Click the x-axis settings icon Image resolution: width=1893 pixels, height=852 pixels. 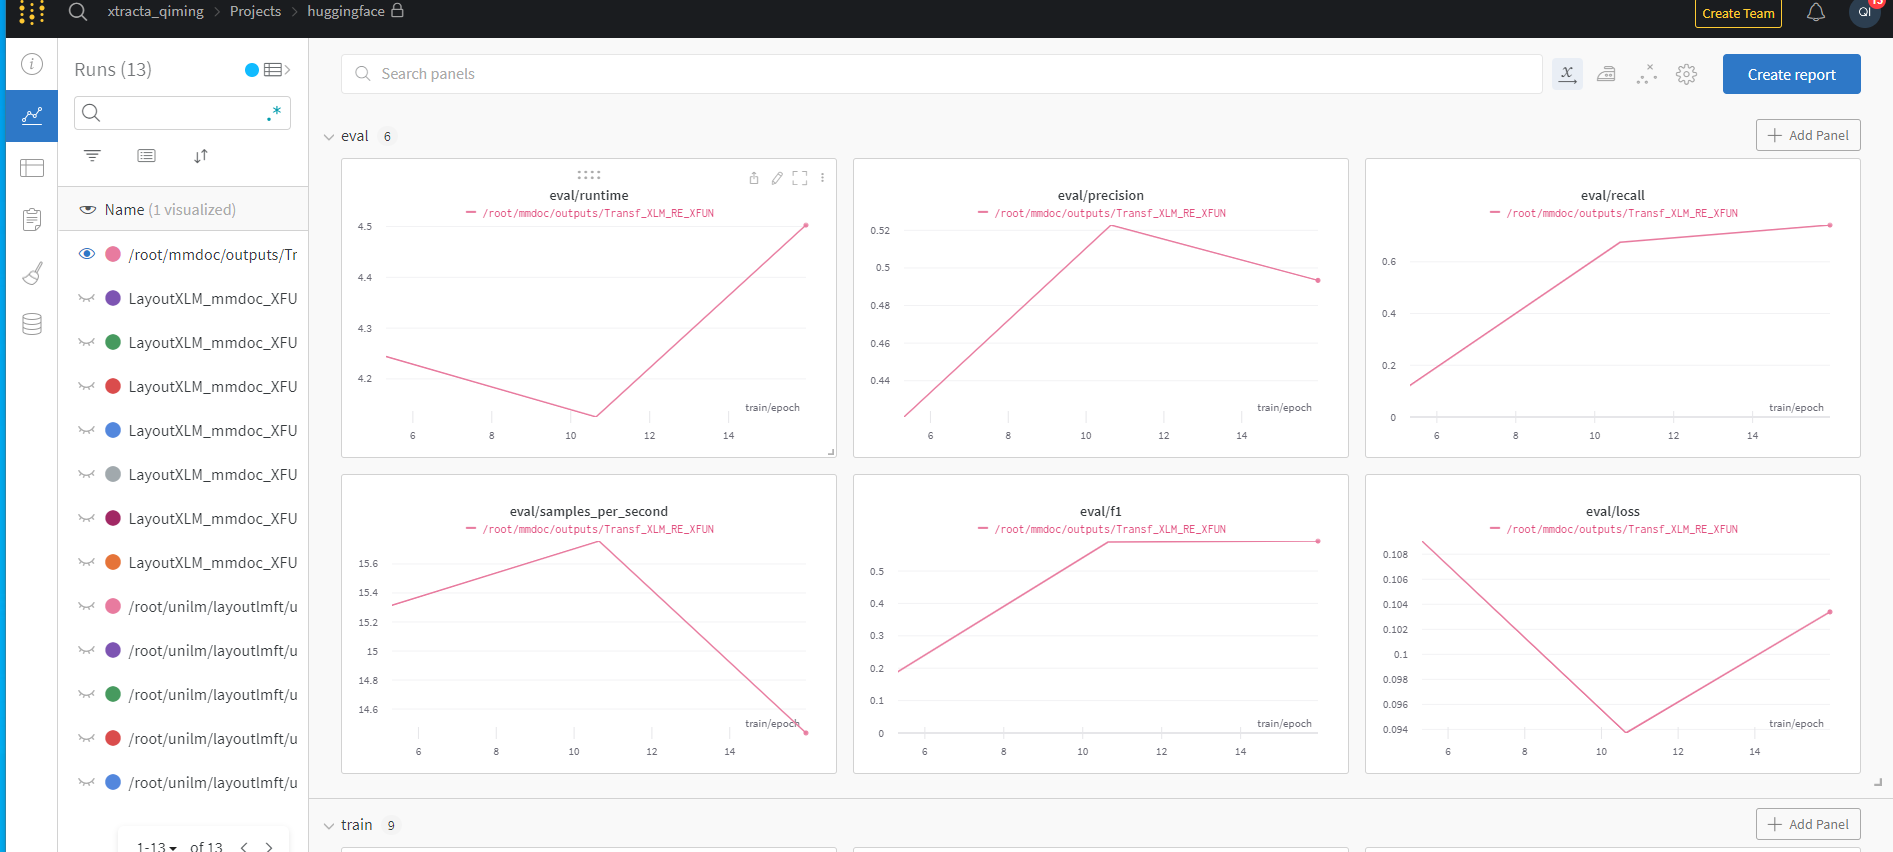click(1567, 74)
